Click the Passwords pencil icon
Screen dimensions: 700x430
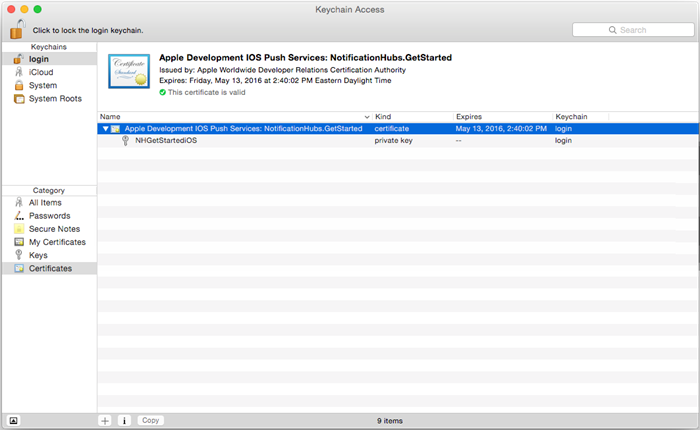click(x=19, y=216)
